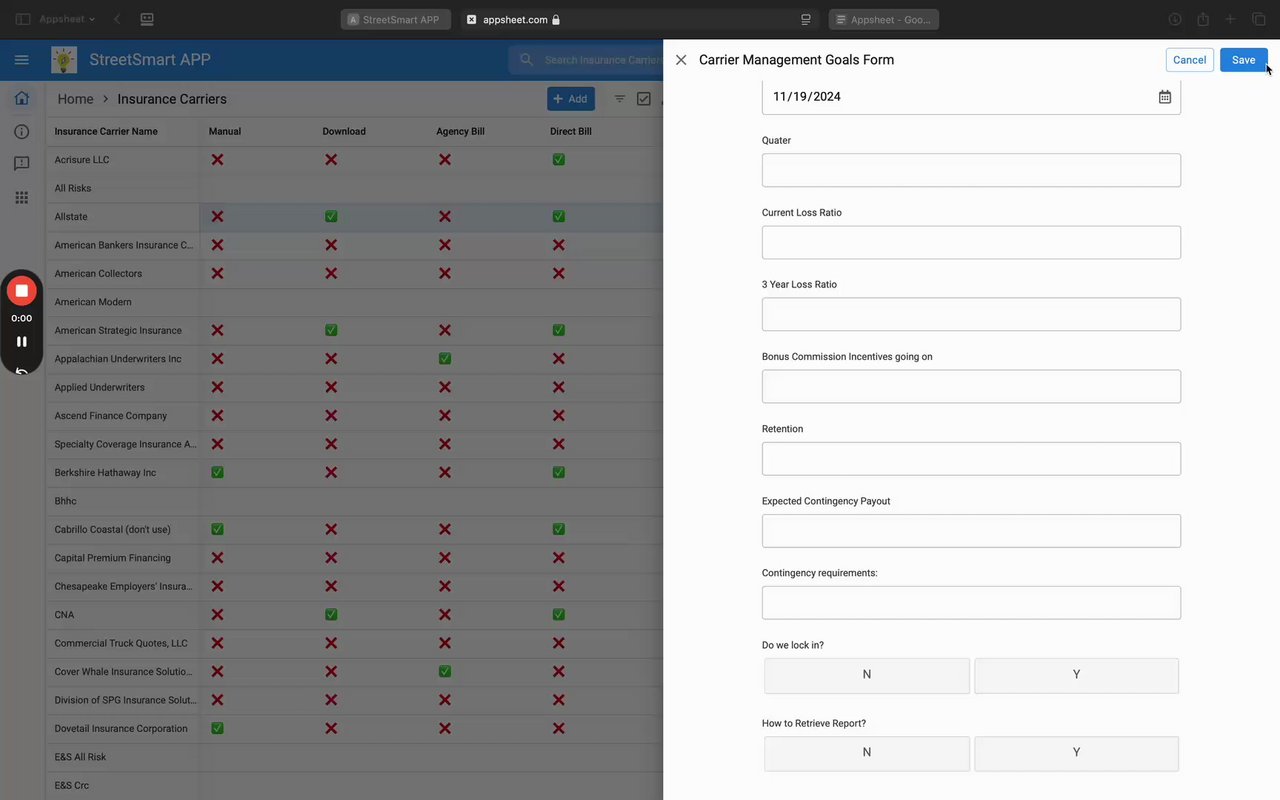Viewport: 1280px width, 800px height.
Task: Click the hamburger menu icon
Action: (22, 60)
